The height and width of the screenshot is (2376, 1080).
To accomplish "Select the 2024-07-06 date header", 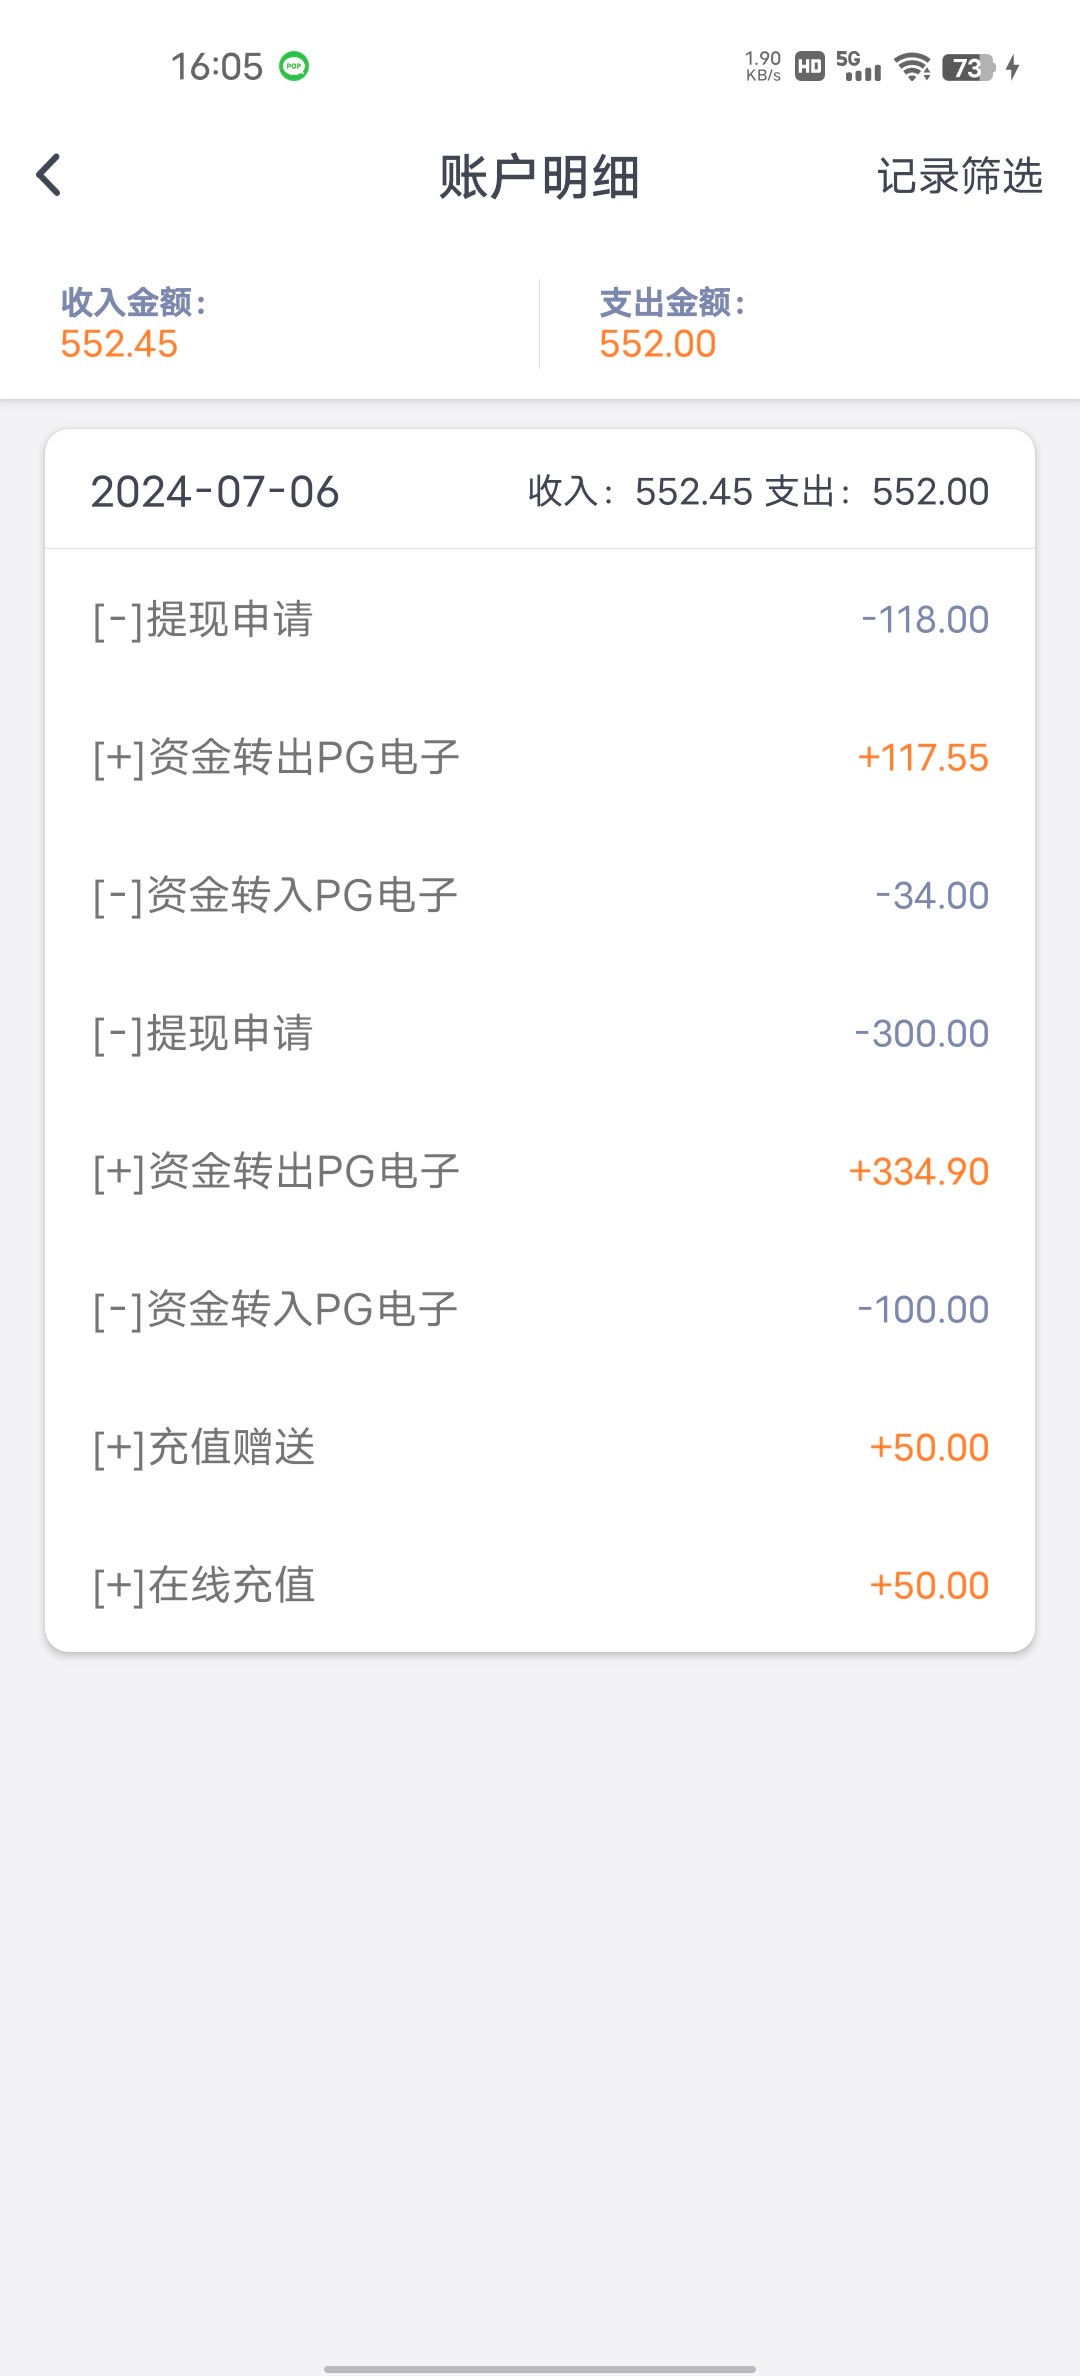I will click(215, 492).
